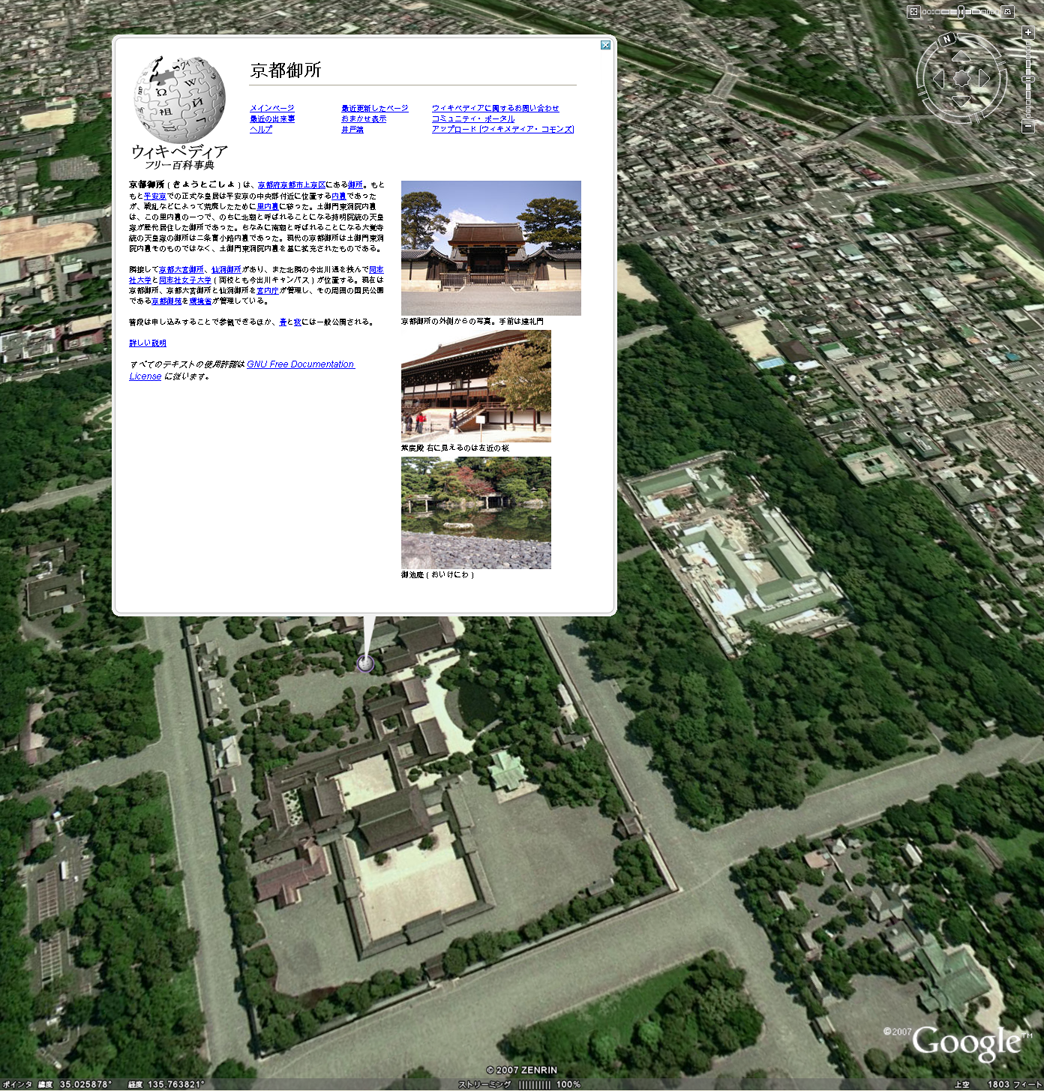The image size is (1044, 1091).
Task: Click the tilt slider handle at the top
Action: (x=960, y=11)
